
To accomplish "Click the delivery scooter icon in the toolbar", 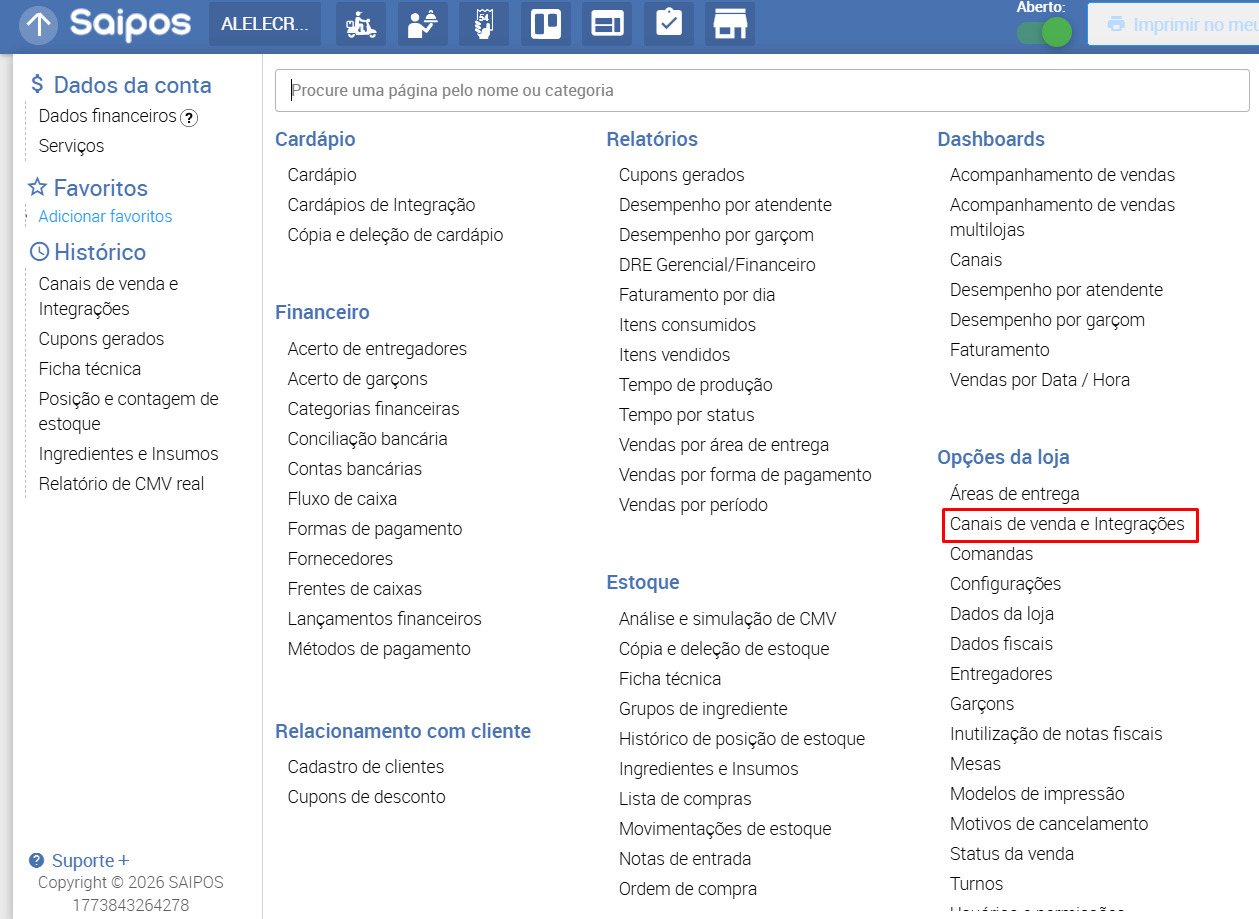I will pyautogui.click(x=360, y=24).
